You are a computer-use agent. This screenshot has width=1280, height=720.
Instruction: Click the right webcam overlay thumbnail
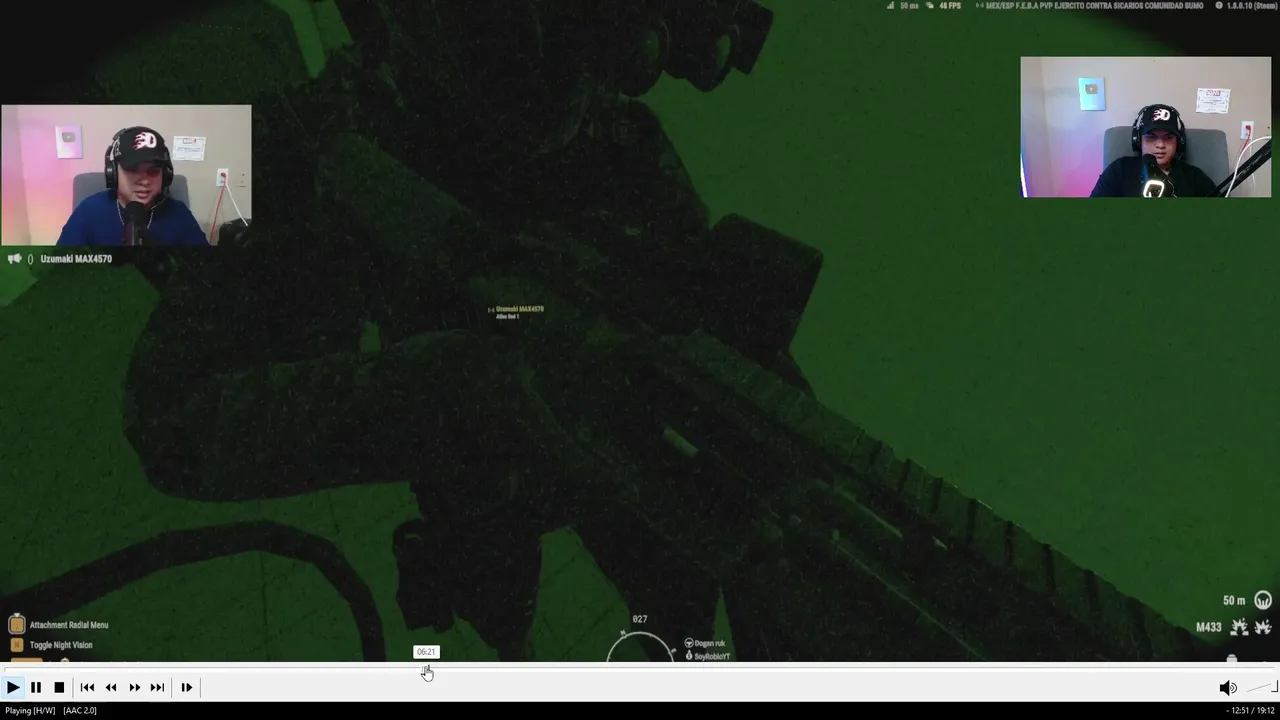1146,127
